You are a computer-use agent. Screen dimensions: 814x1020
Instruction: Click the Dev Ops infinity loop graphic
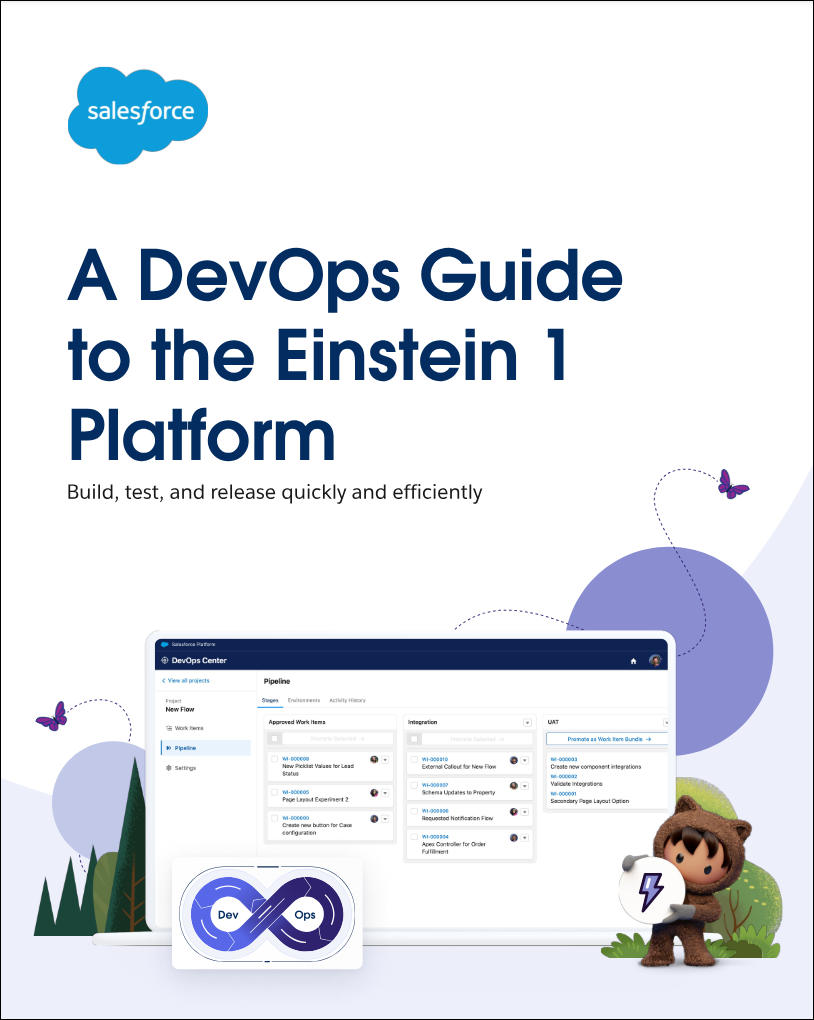[x=267, y=914]
